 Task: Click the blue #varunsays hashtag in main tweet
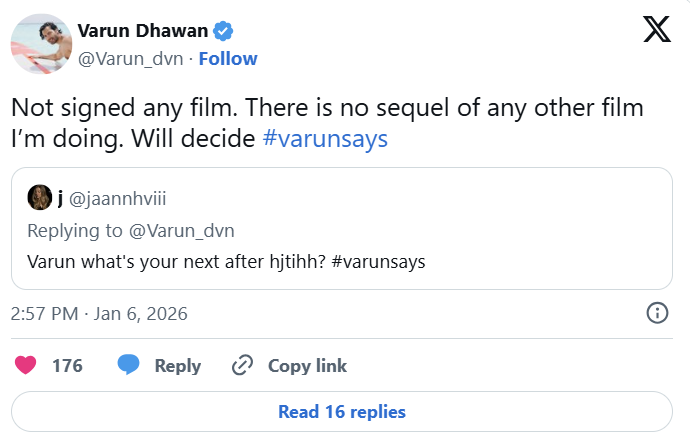324,139
